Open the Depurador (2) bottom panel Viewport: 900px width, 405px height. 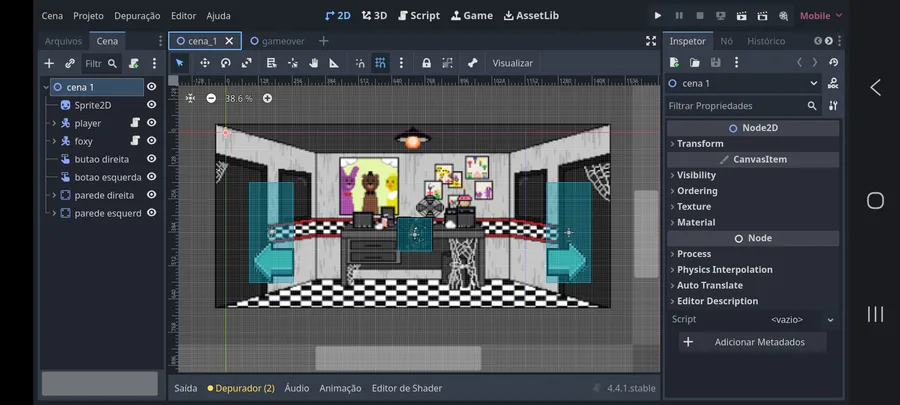(x=241, y=388)
